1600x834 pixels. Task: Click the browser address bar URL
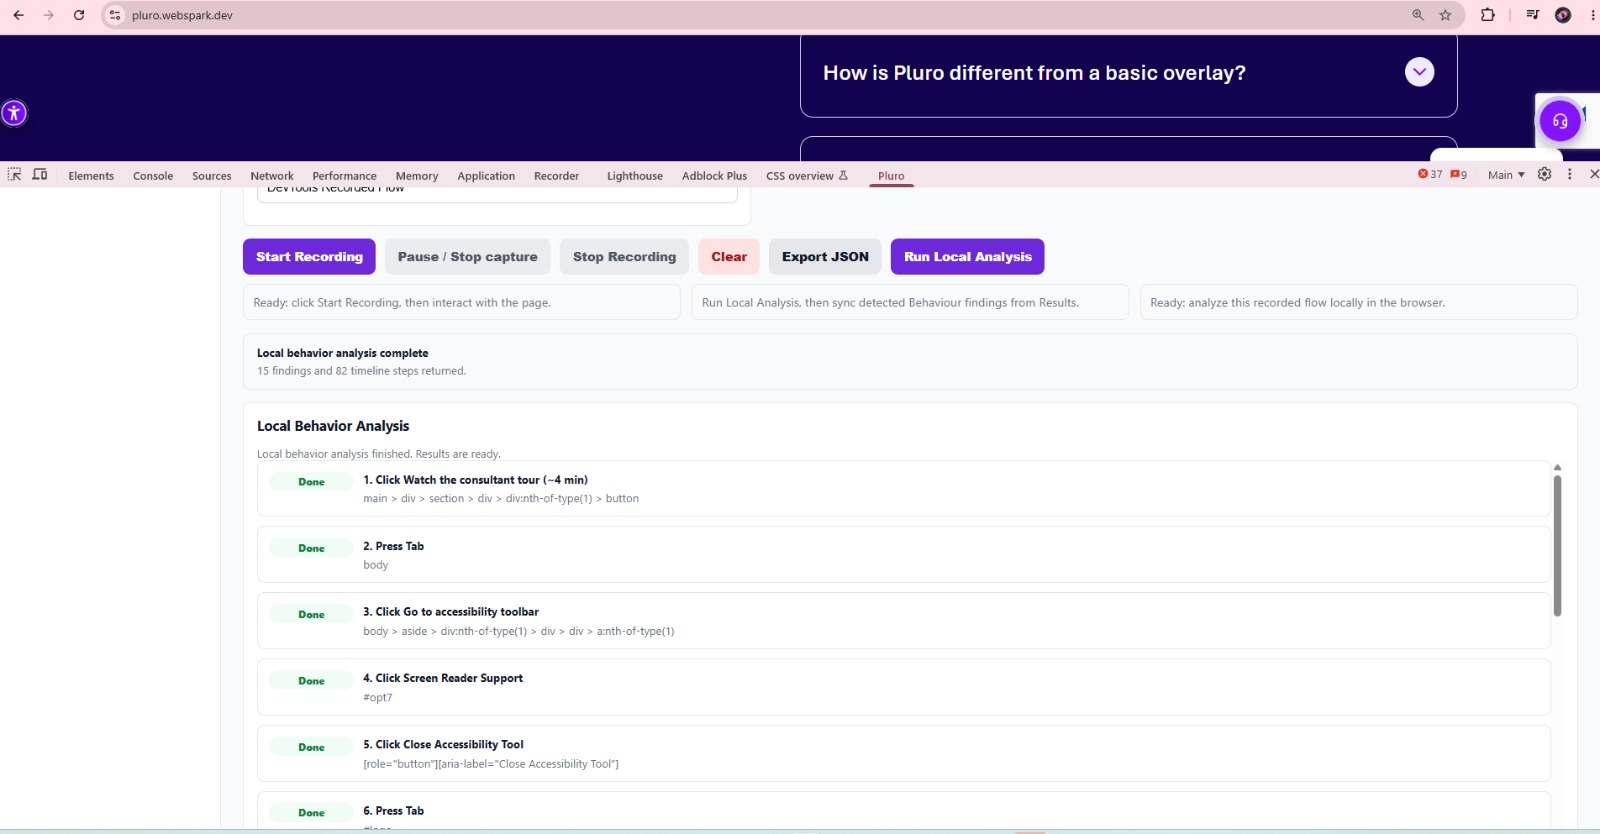coord(182,15)
